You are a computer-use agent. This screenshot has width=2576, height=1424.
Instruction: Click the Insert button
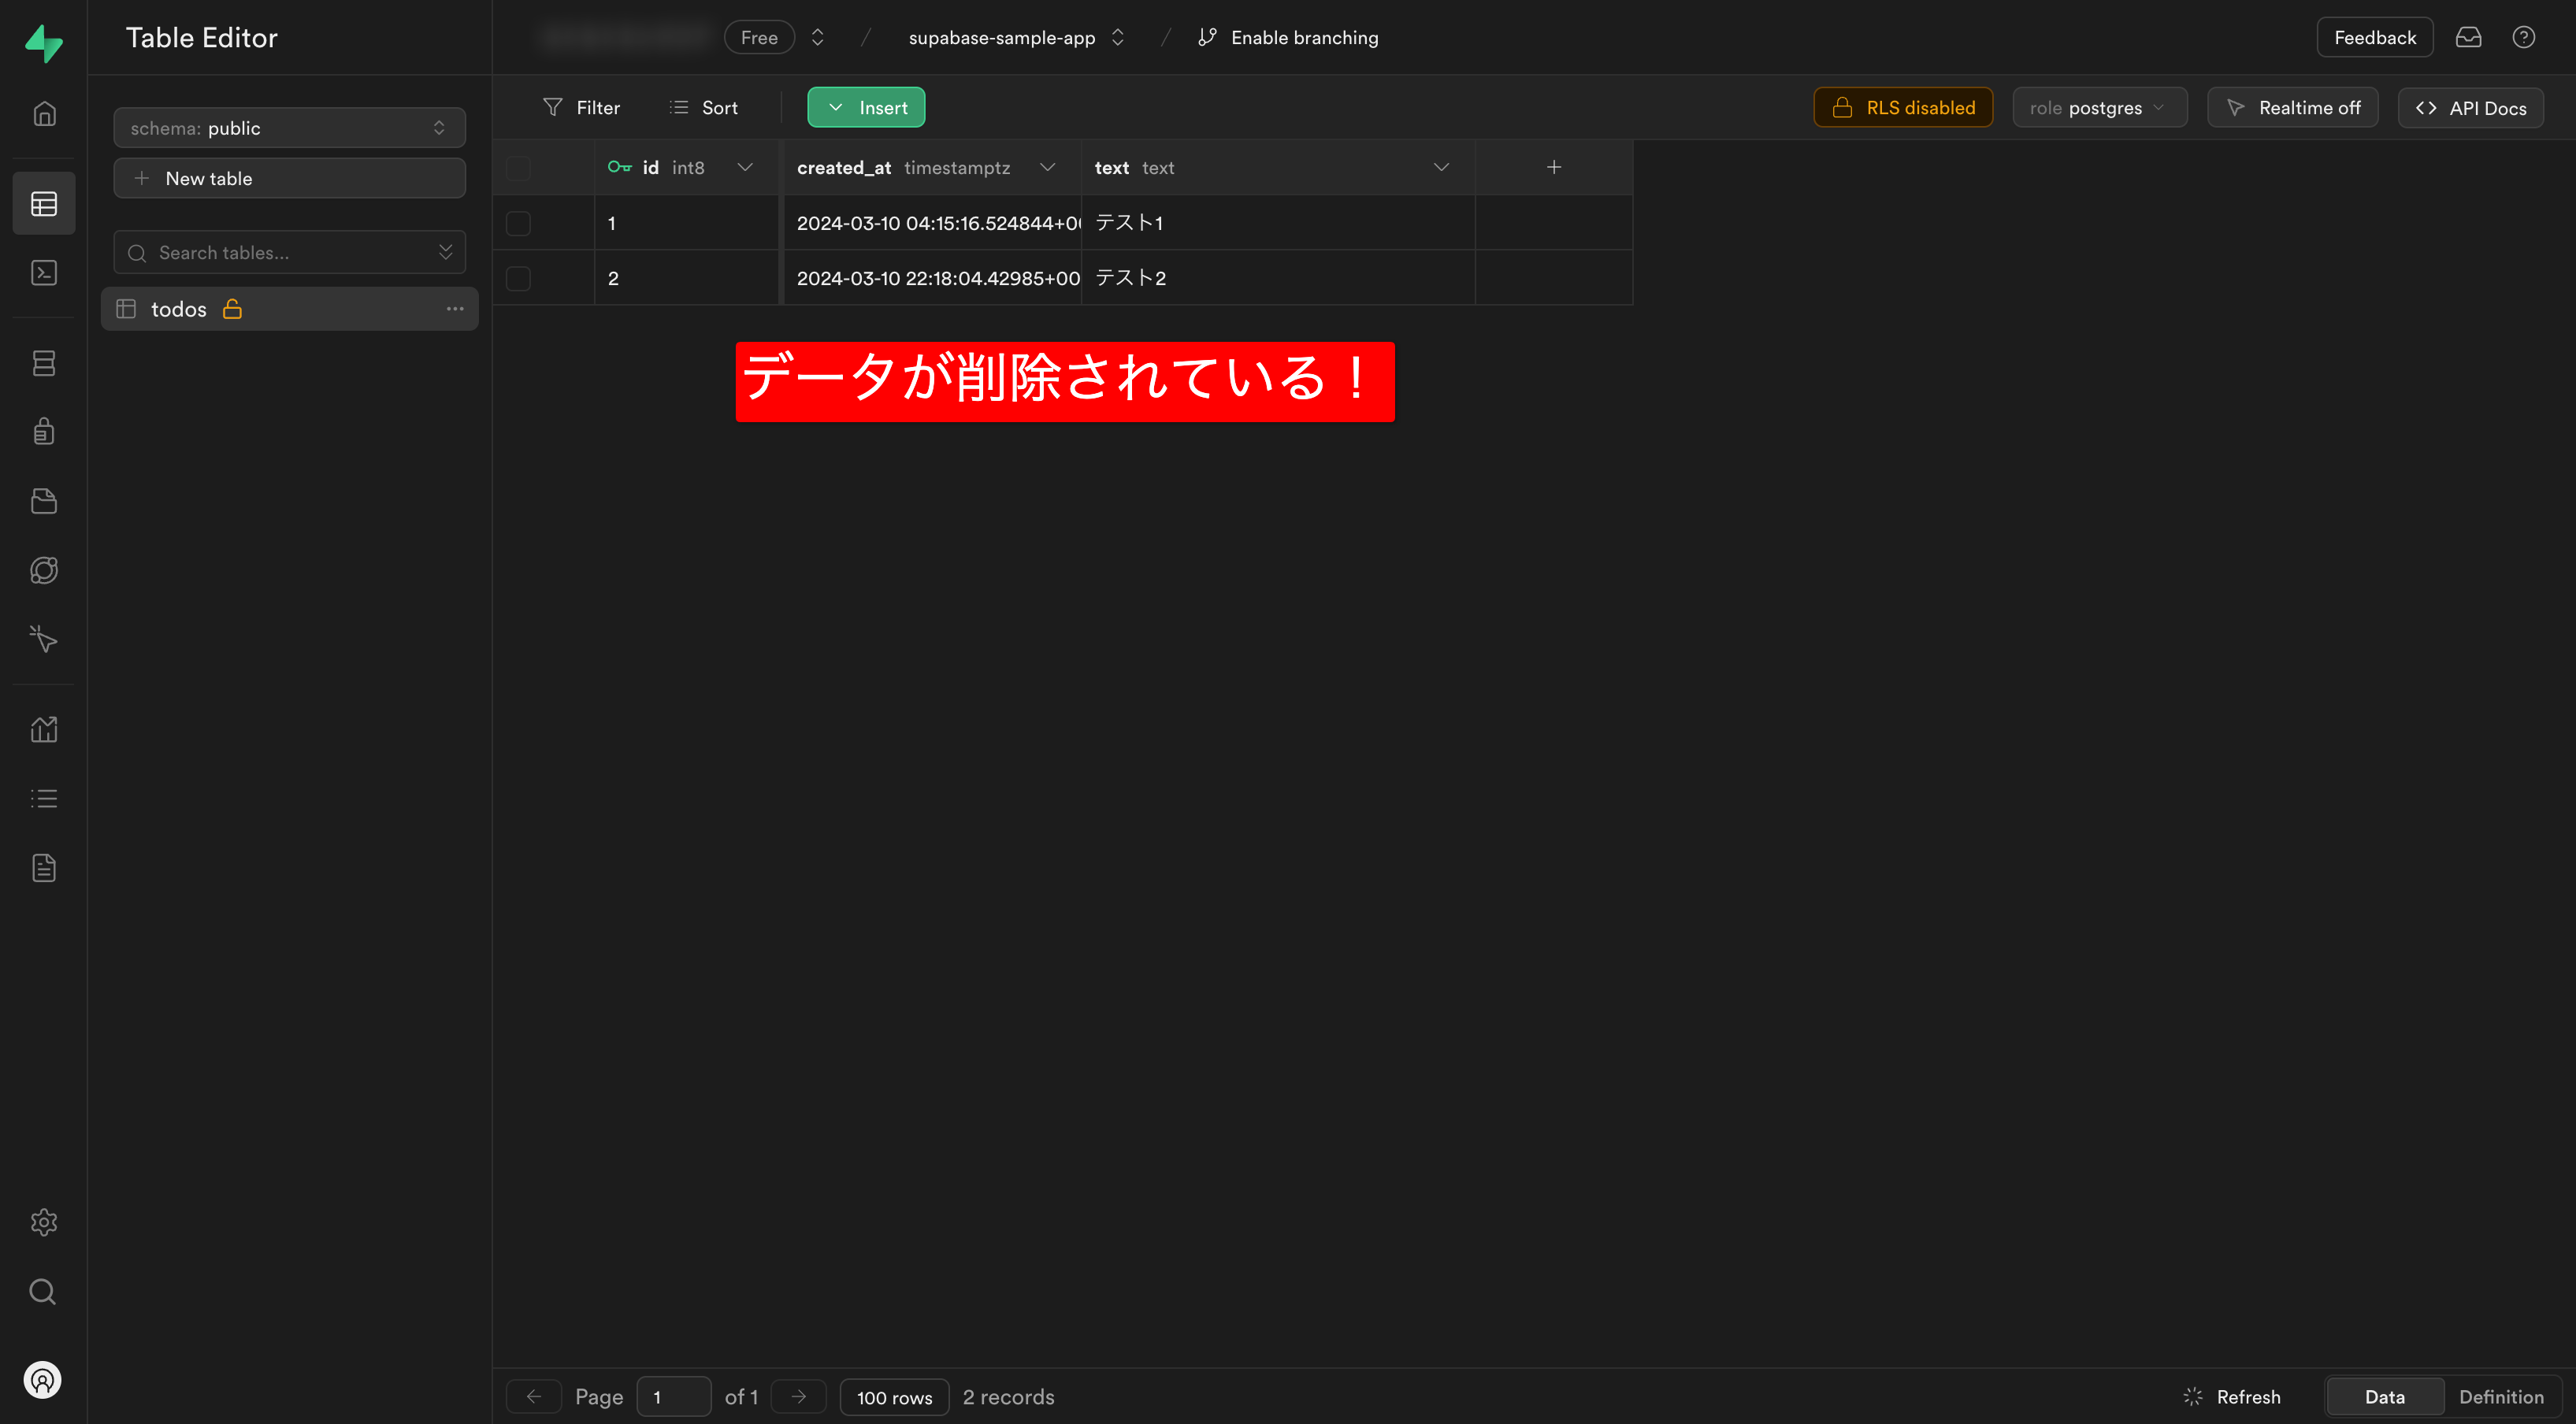pos(867,107)
